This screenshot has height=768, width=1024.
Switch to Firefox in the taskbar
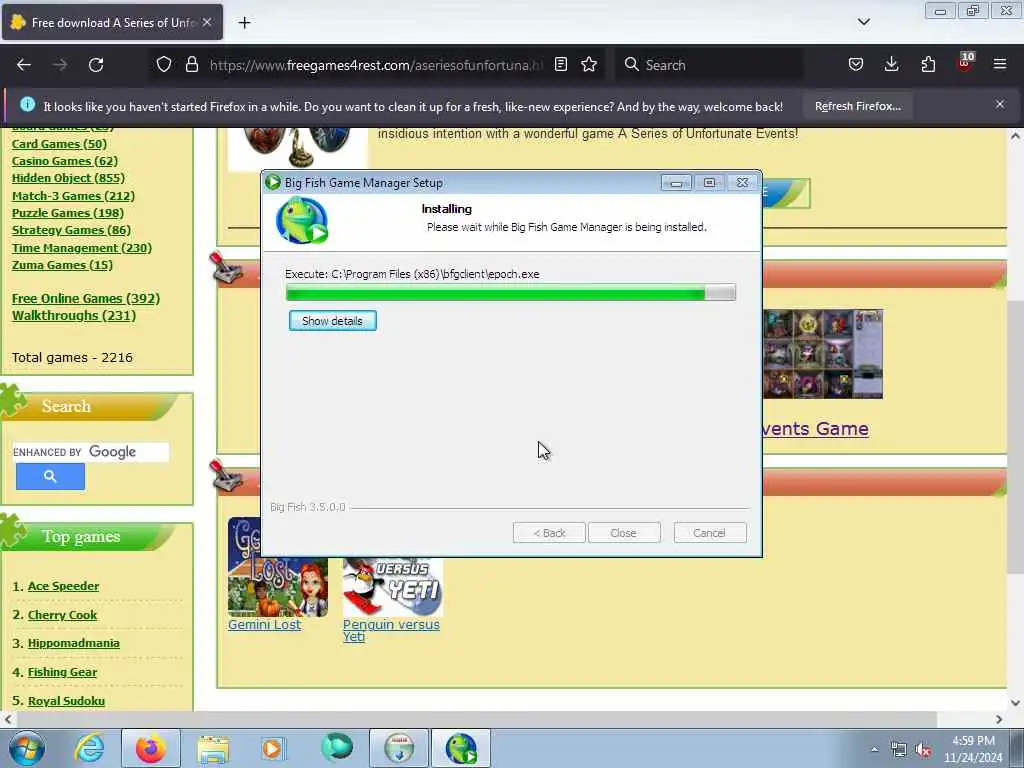pyautogui.click(x=150, y=748)
